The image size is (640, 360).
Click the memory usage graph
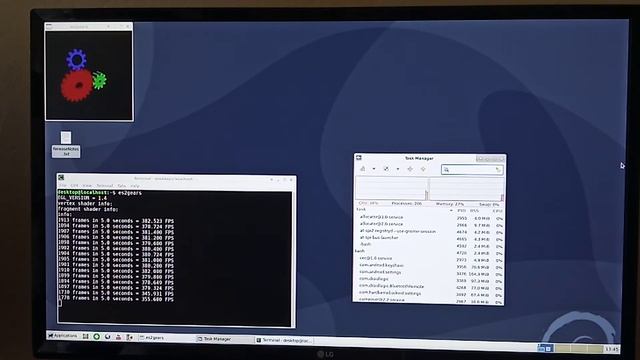(x=467, y=189)
